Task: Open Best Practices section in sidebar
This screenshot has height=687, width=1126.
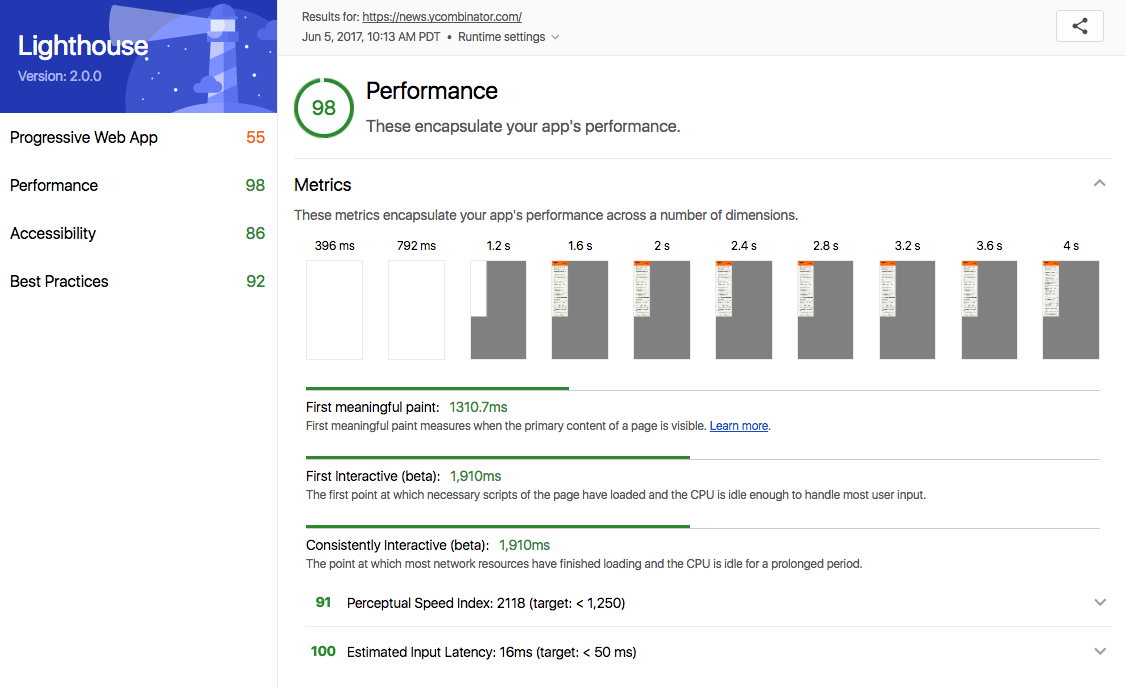Action: coord(59,282)
